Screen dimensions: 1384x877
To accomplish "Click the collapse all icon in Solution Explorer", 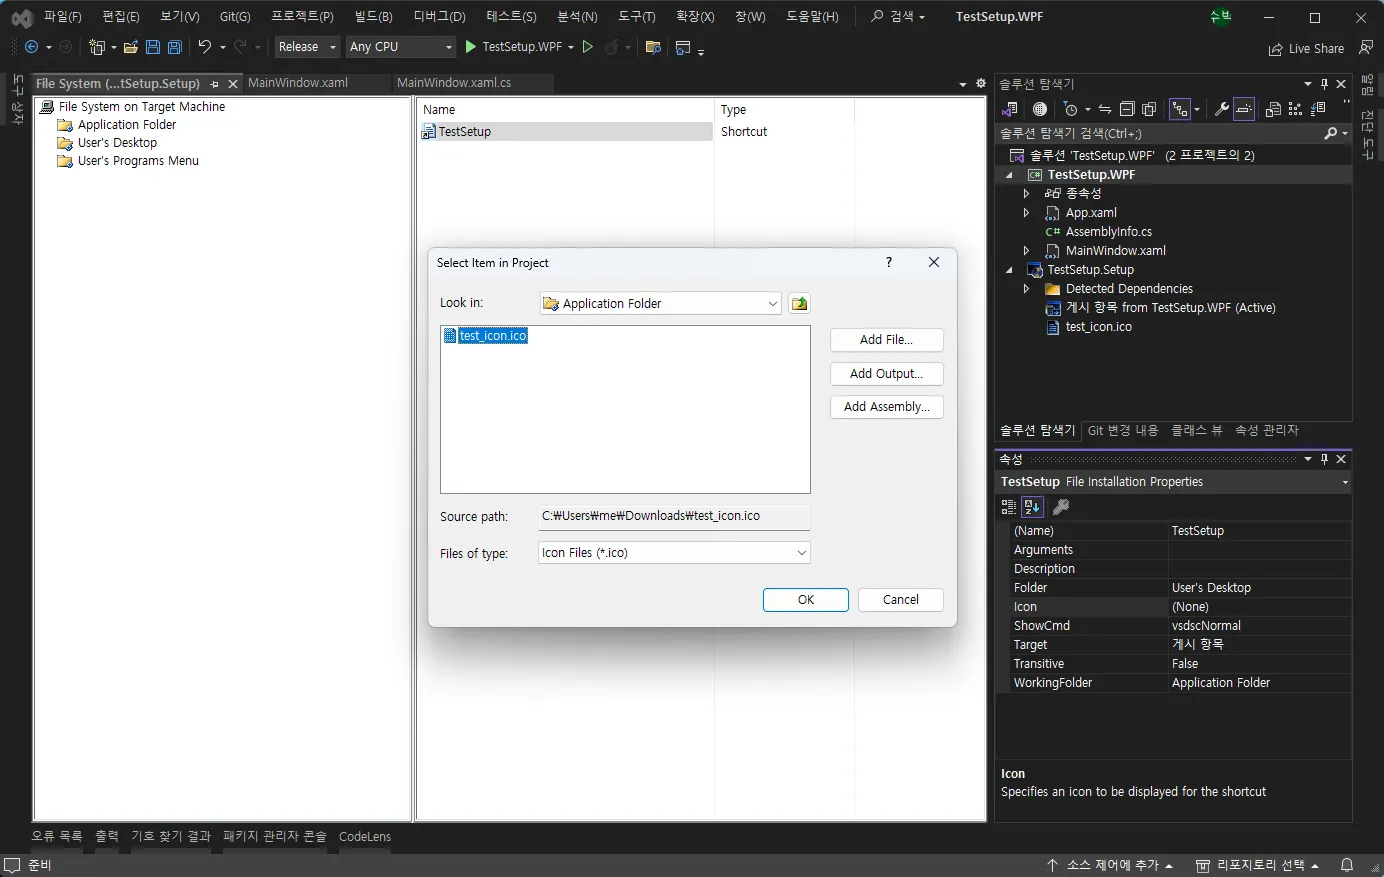I will click(1127, 109).
